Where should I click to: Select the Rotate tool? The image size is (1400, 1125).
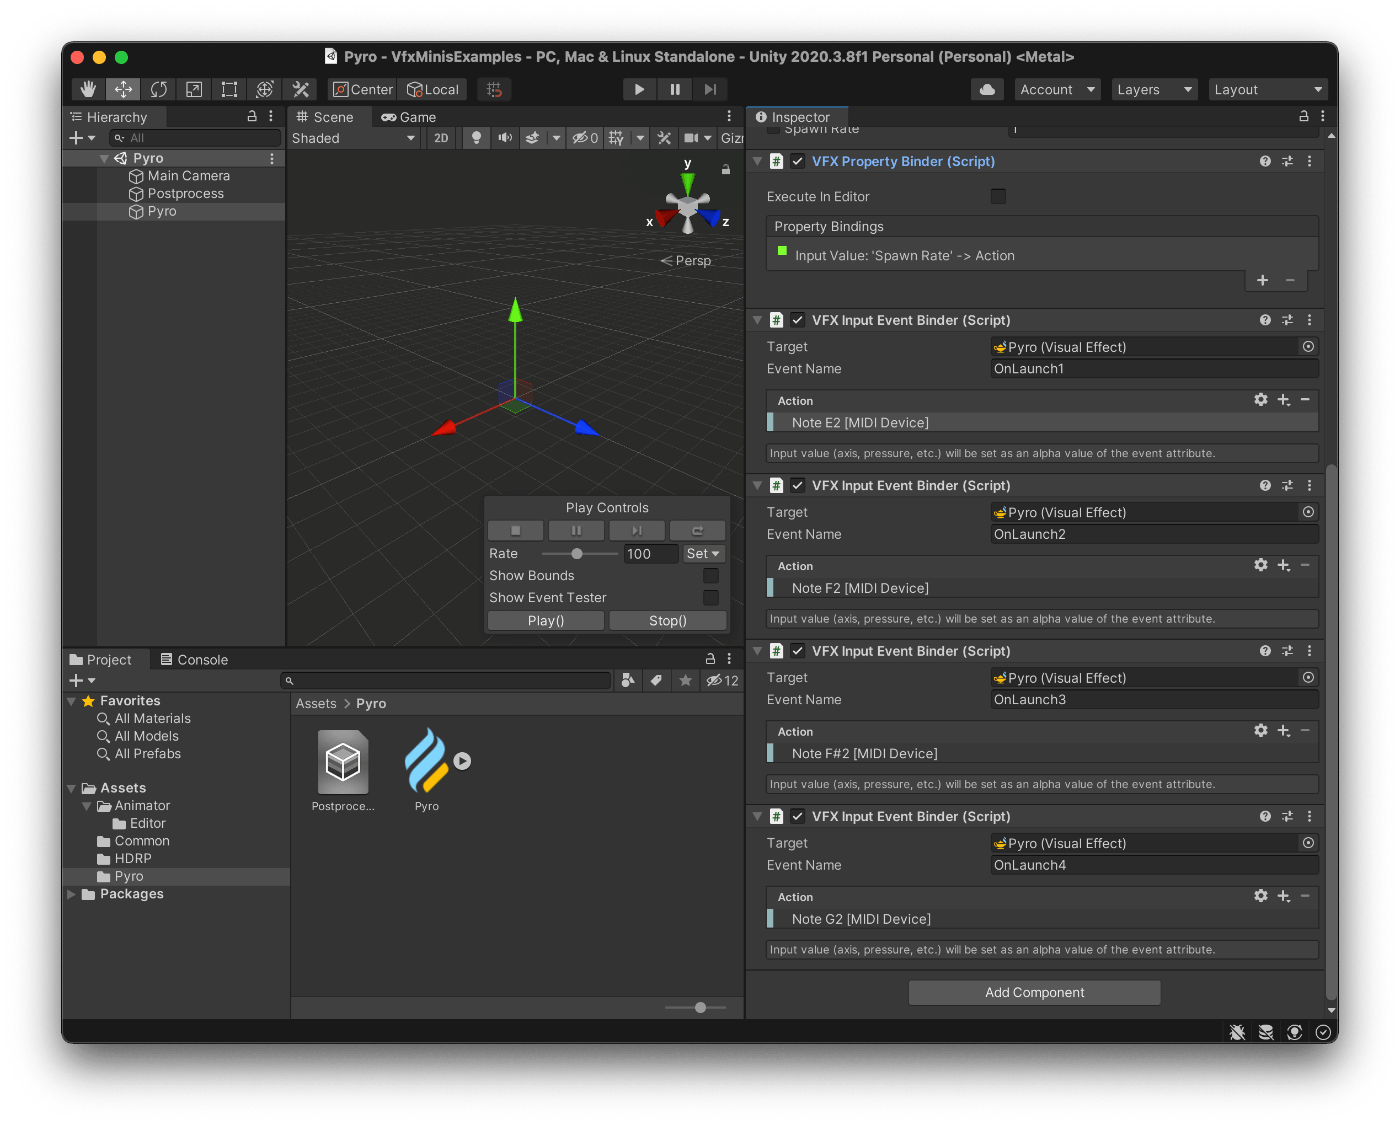158,89
